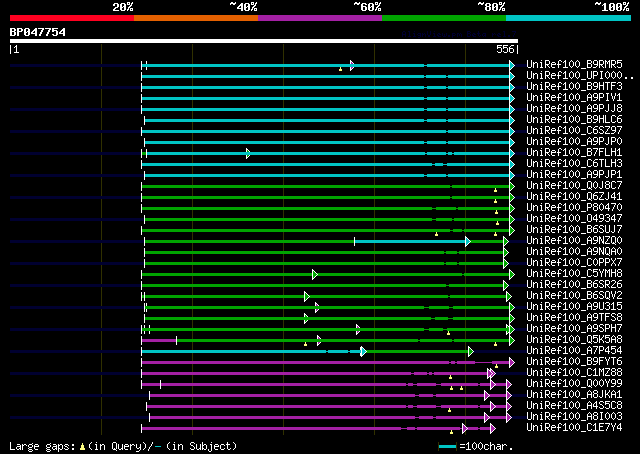640x454 pixels.
Task: Select the UniRef100_C6TLH3 label
Action: (x=574, y=164)
